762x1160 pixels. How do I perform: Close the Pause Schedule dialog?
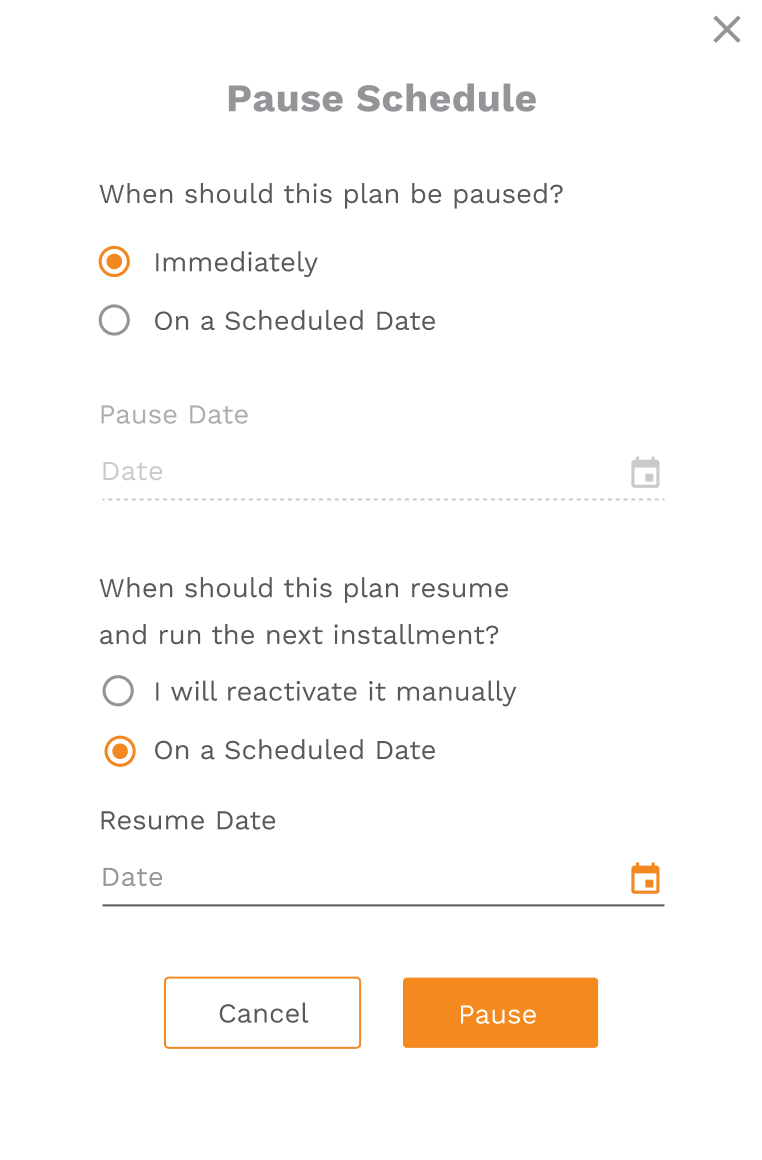(x=727, y=30)
